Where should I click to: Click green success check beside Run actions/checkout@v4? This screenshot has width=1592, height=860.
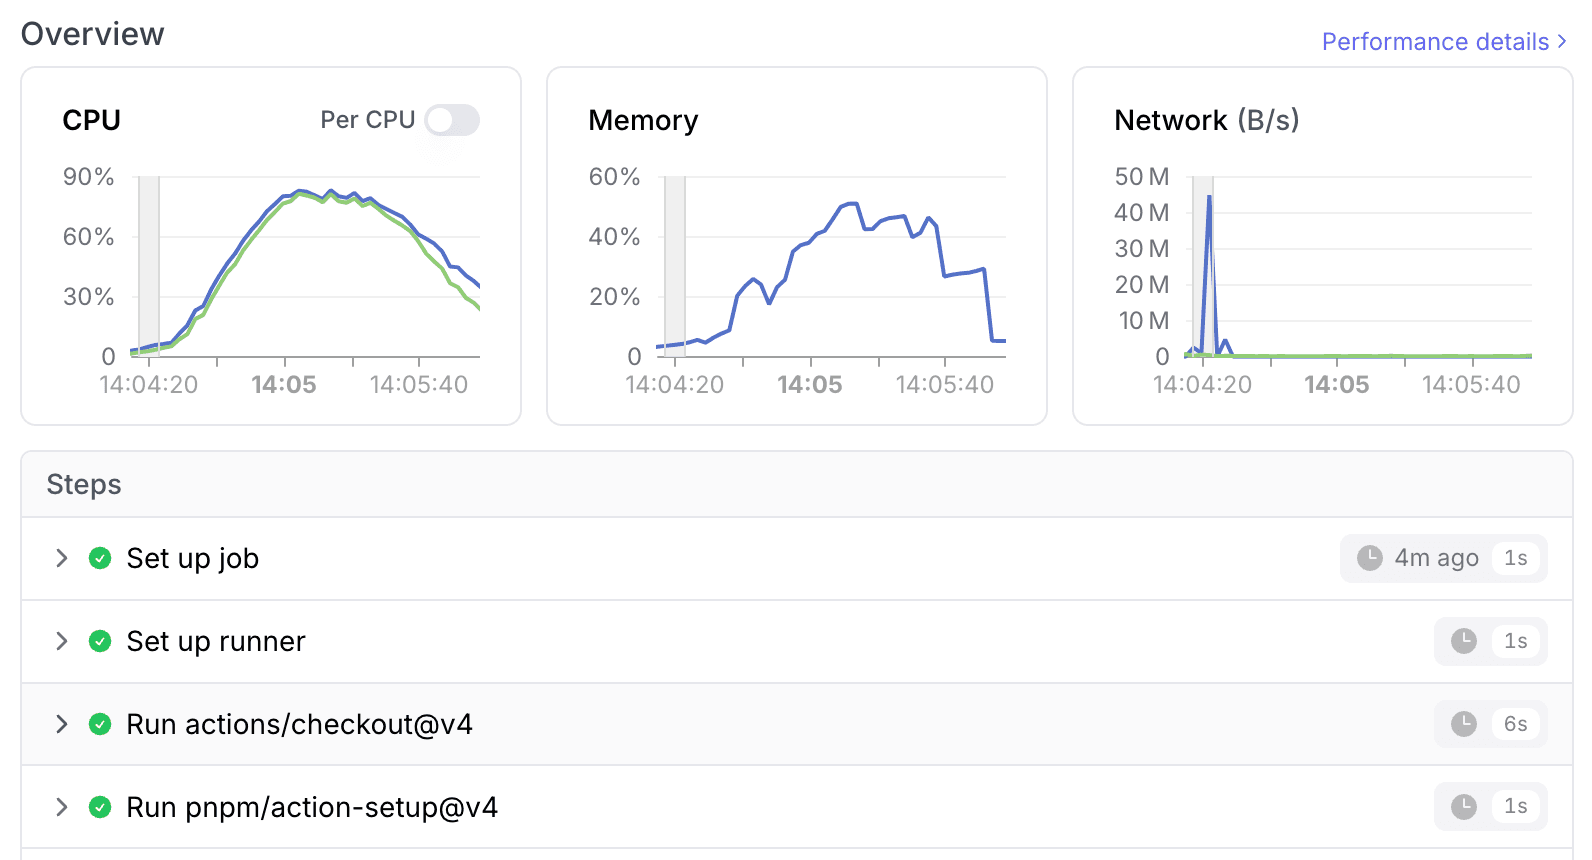pos(100,724)
